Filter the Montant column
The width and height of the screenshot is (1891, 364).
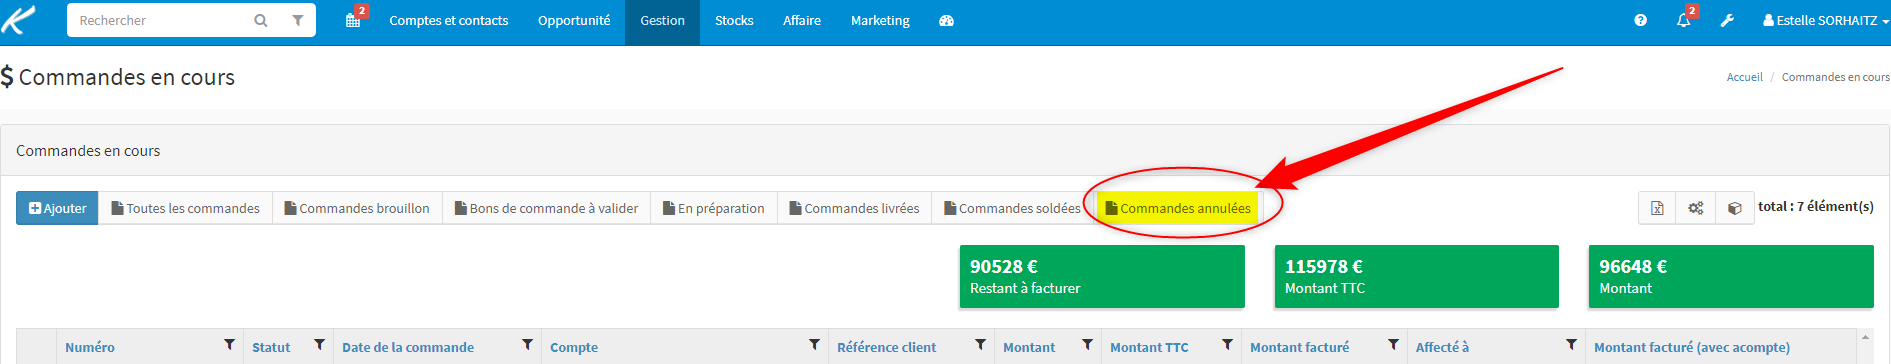1087,345
